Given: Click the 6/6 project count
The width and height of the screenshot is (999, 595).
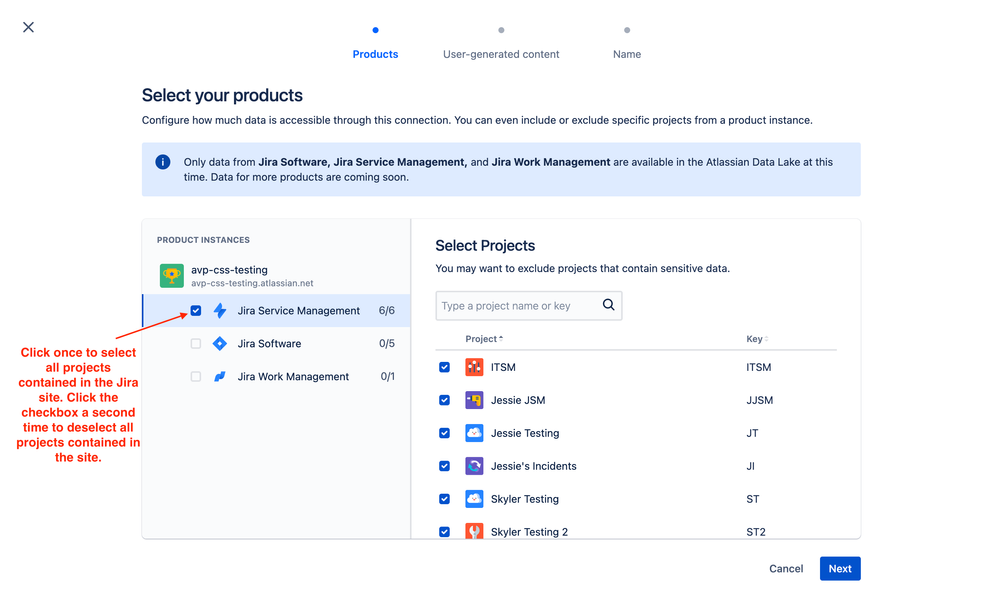Looking at the screenshot, I should coord(387,310).
